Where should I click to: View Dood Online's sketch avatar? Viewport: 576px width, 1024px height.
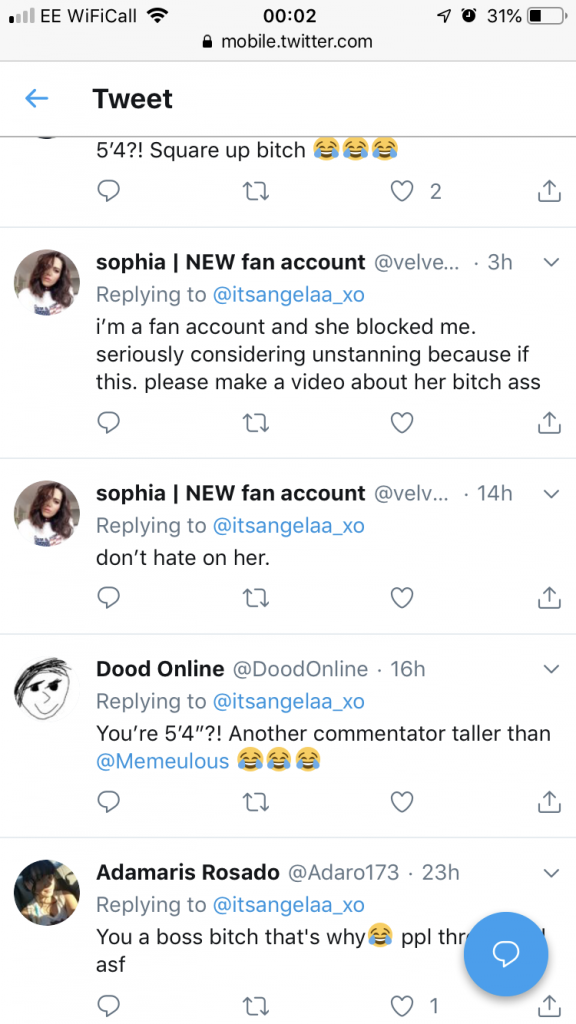pyautogui.click(x=46, y=690)
